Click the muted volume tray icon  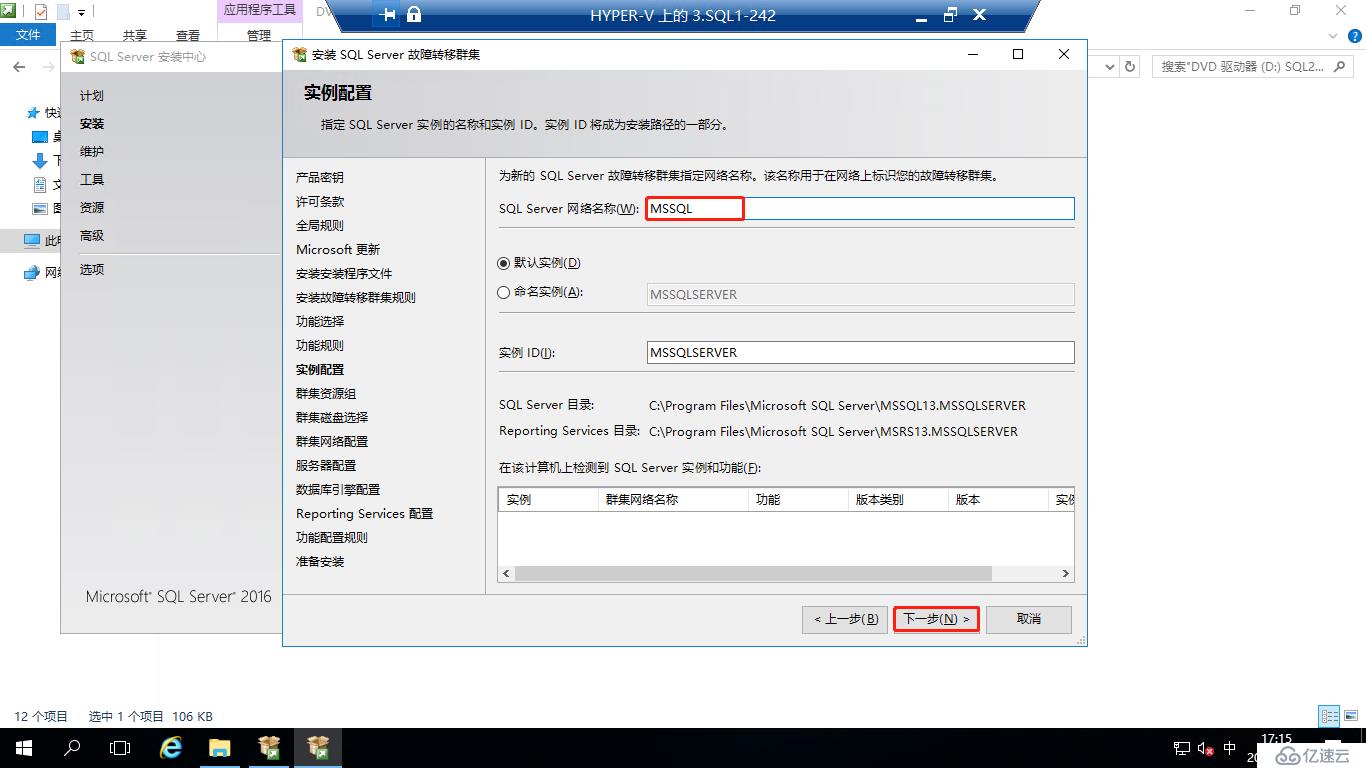point(1205,748)
